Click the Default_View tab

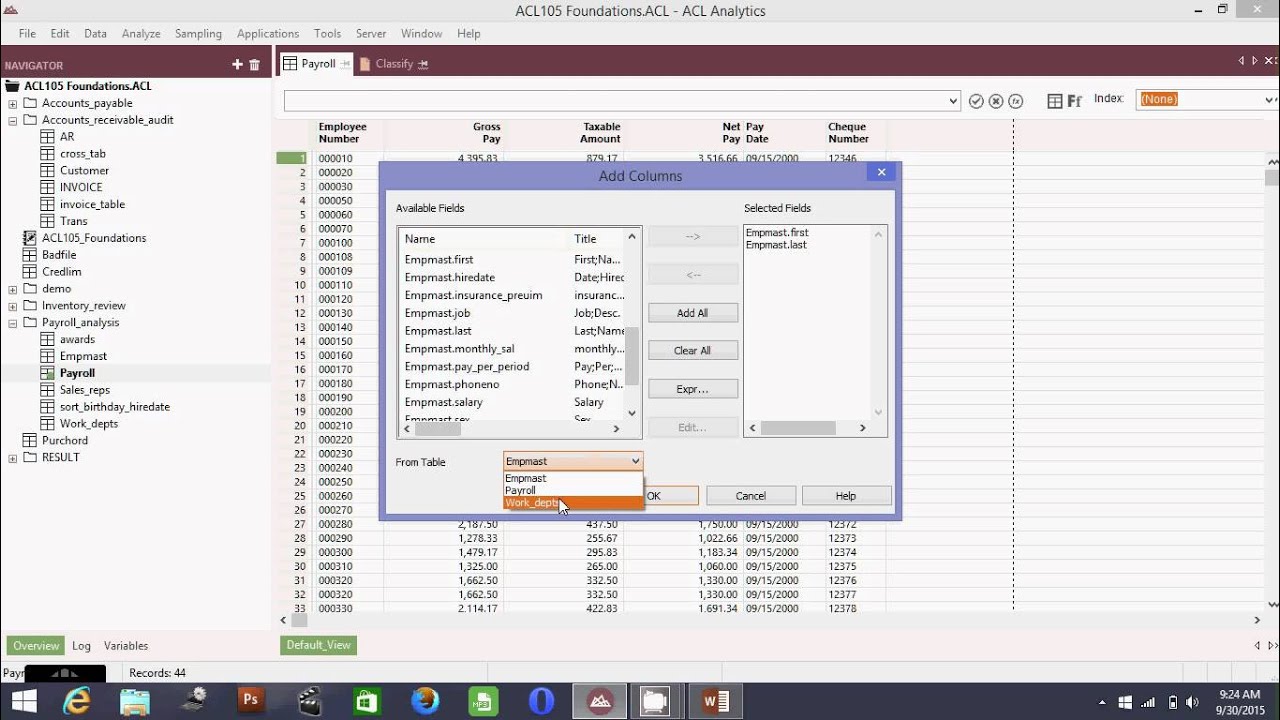(x=319, y=645)
